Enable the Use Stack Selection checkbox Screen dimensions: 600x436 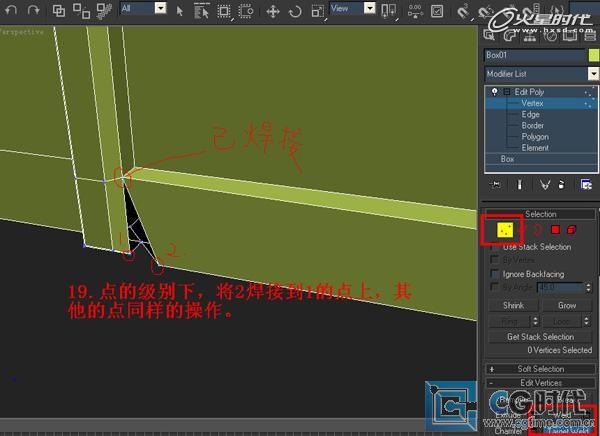click(495, 247)
